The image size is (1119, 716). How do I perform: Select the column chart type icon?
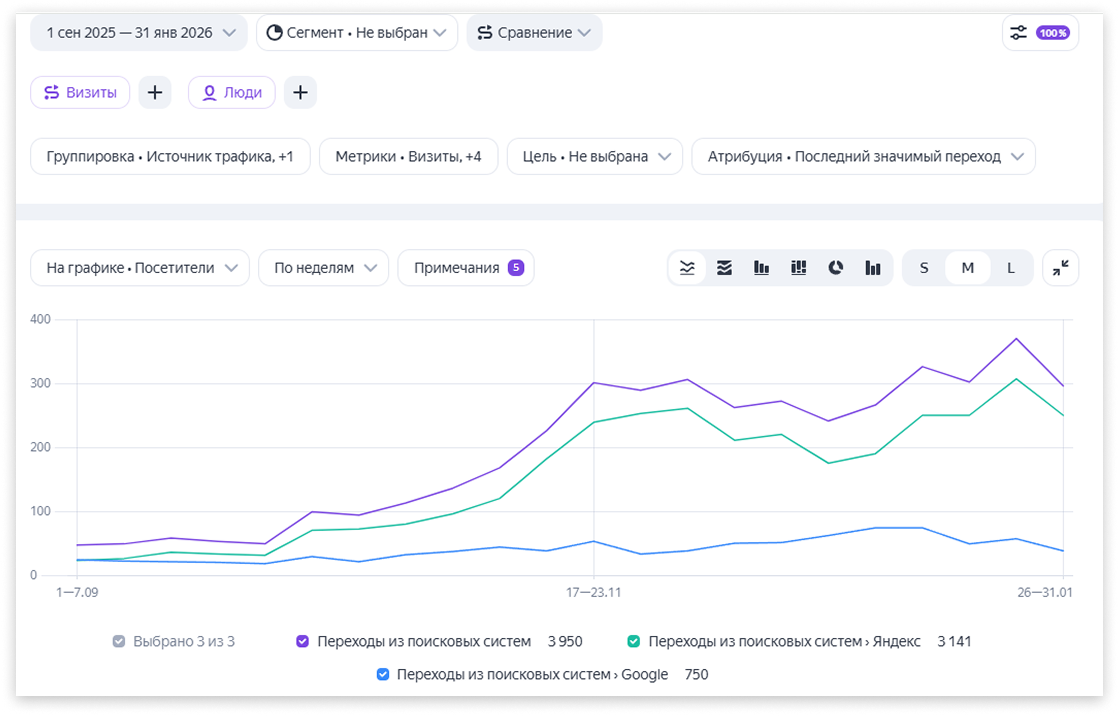pyautogui.click(x=761, y=268)
